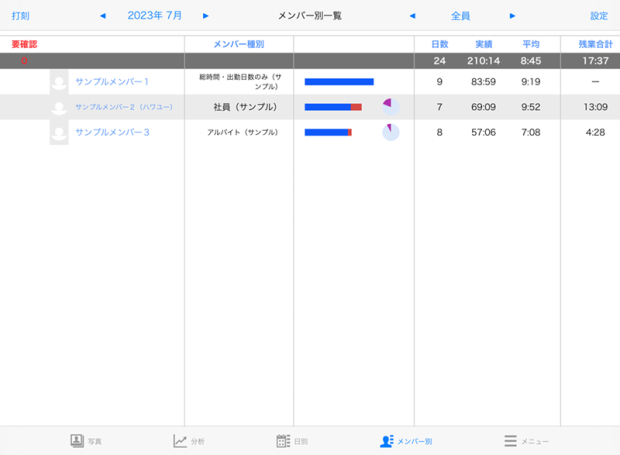
Task: Switch to next group after 全員
Action: (513, 16)
